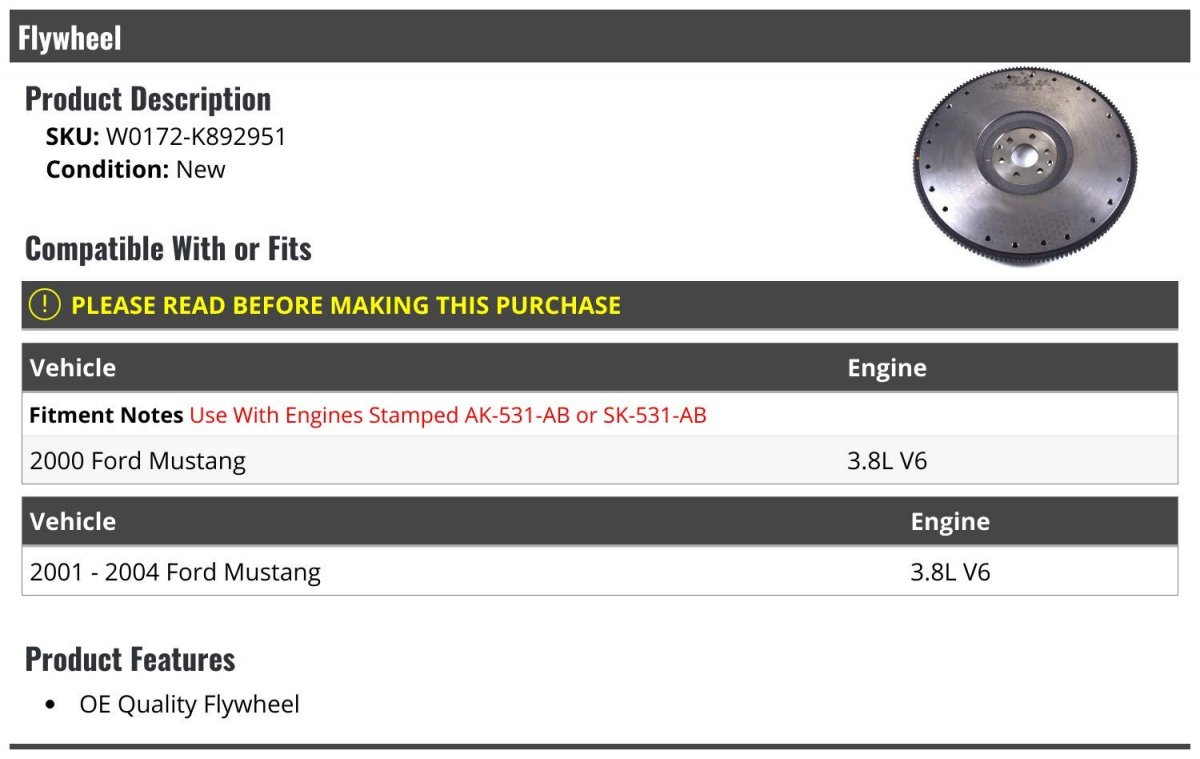Click the "Compatible With or Fits" heading

[168, 249]
